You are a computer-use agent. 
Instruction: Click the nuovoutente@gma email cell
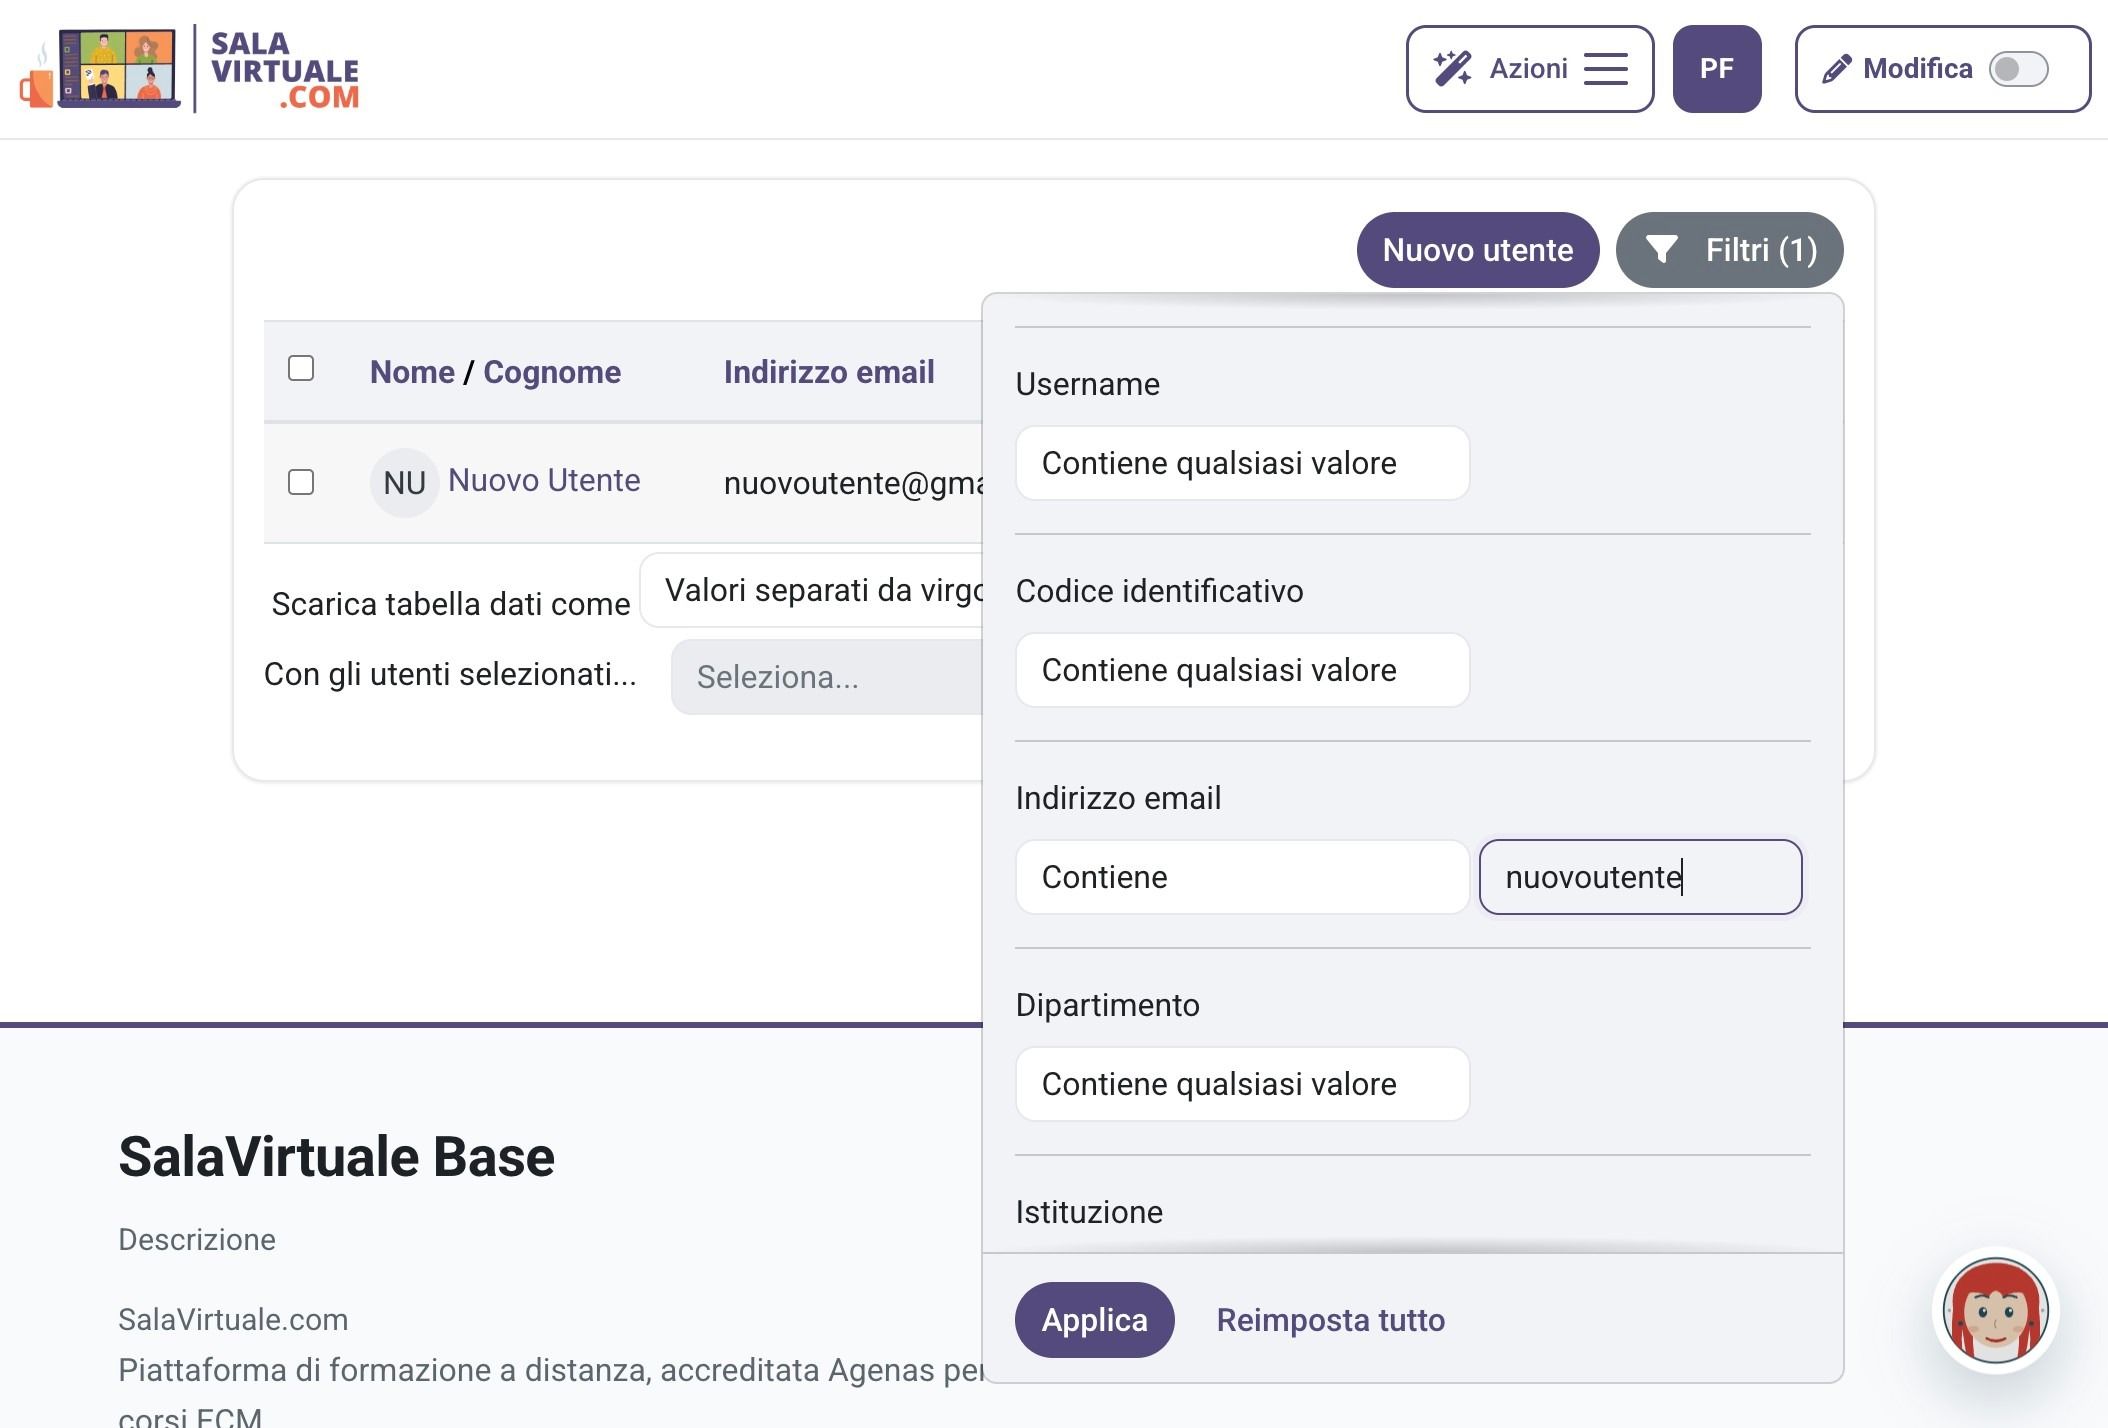coord(853,483)
